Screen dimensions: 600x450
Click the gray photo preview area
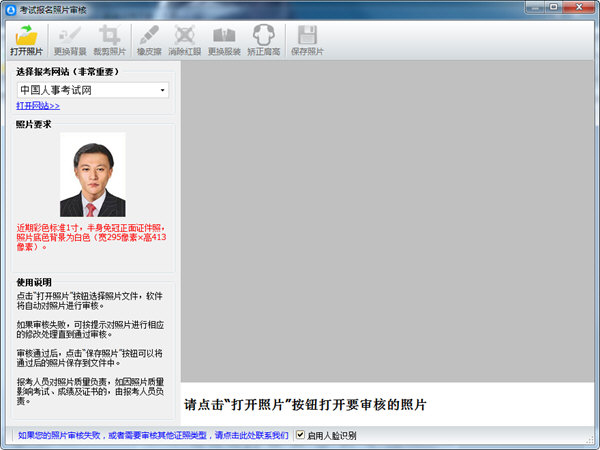coord(388,220)
